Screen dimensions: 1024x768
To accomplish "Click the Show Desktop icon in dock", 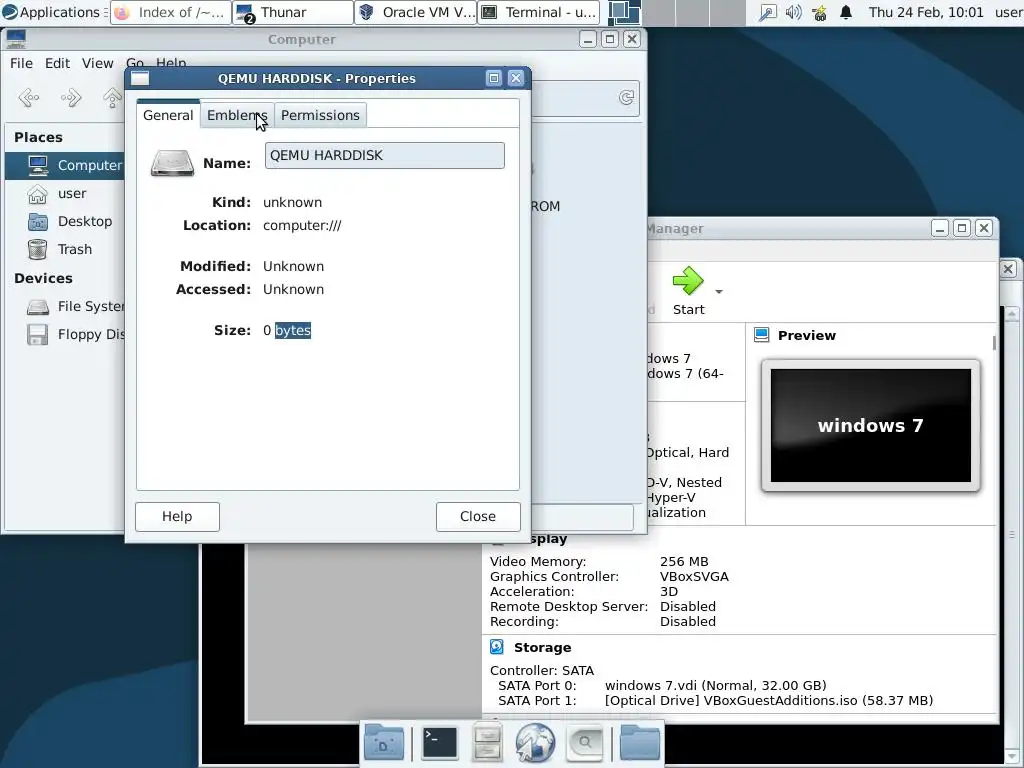I will (x=384, y=743).
